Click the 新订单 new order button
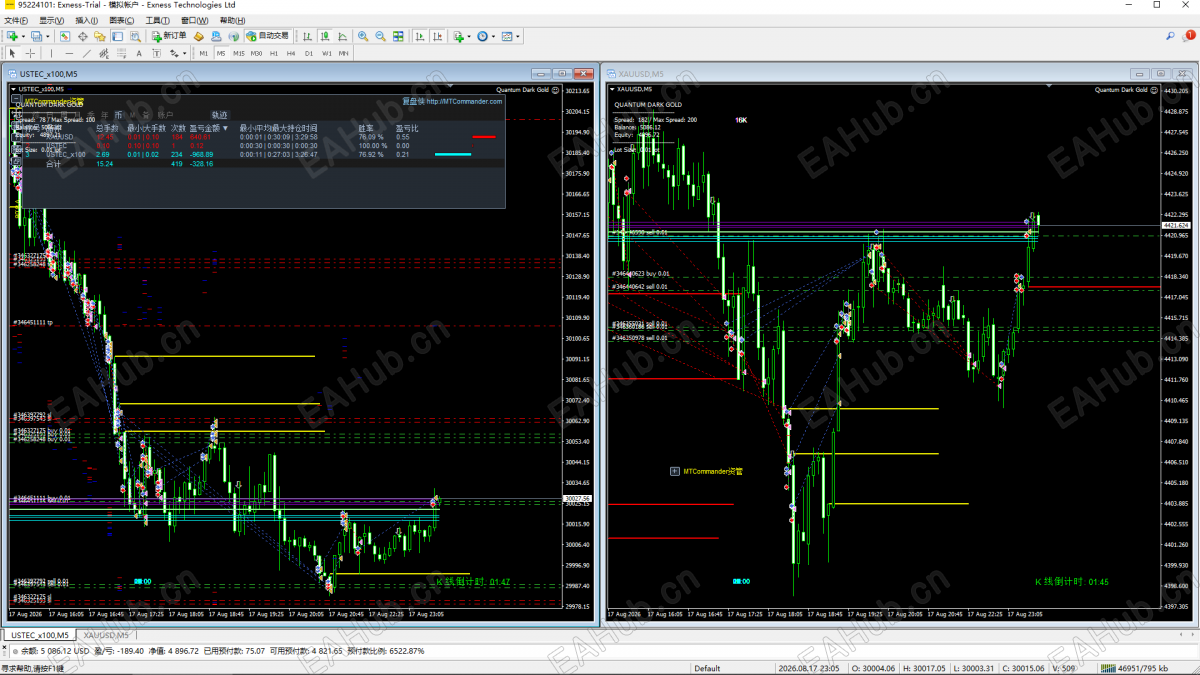Screen dimensions: 1200x675 coord(168,36)
